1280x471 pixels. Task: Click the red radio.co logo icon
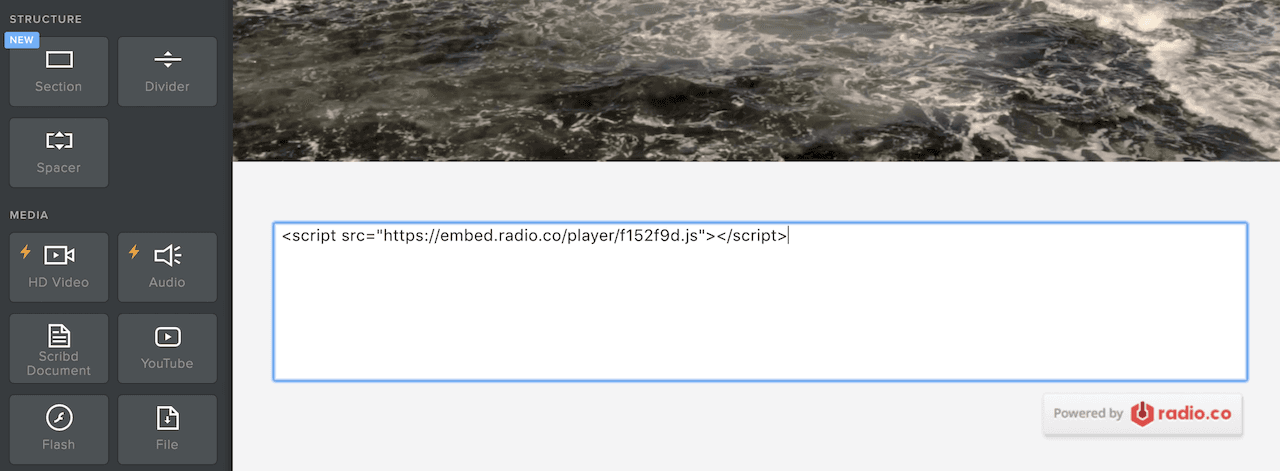tap(1142, 413)
